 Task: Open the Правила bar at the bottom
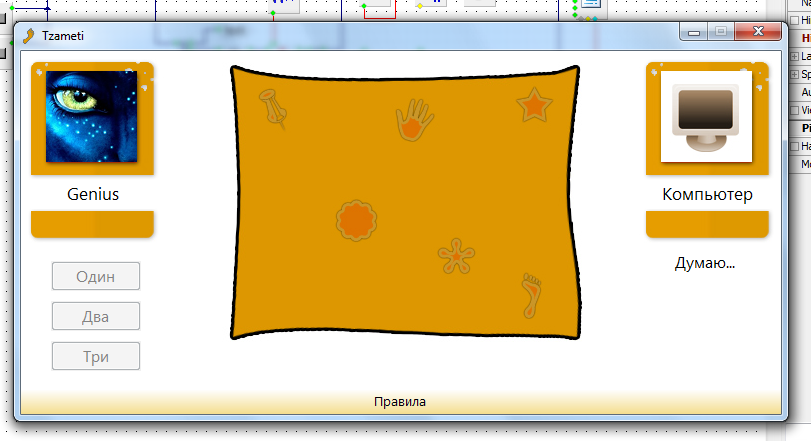click(400, 402)
